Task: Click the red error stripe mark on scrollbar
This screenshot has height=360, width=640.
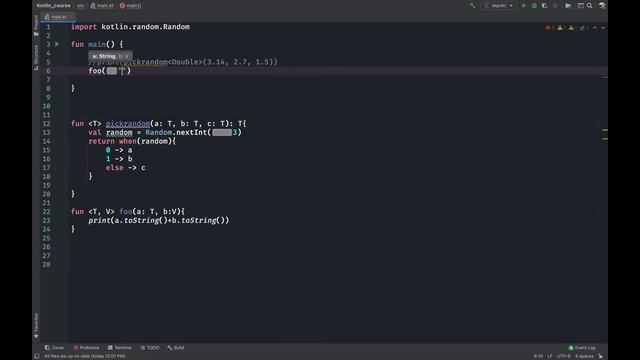Action: (x=605, y=77)
